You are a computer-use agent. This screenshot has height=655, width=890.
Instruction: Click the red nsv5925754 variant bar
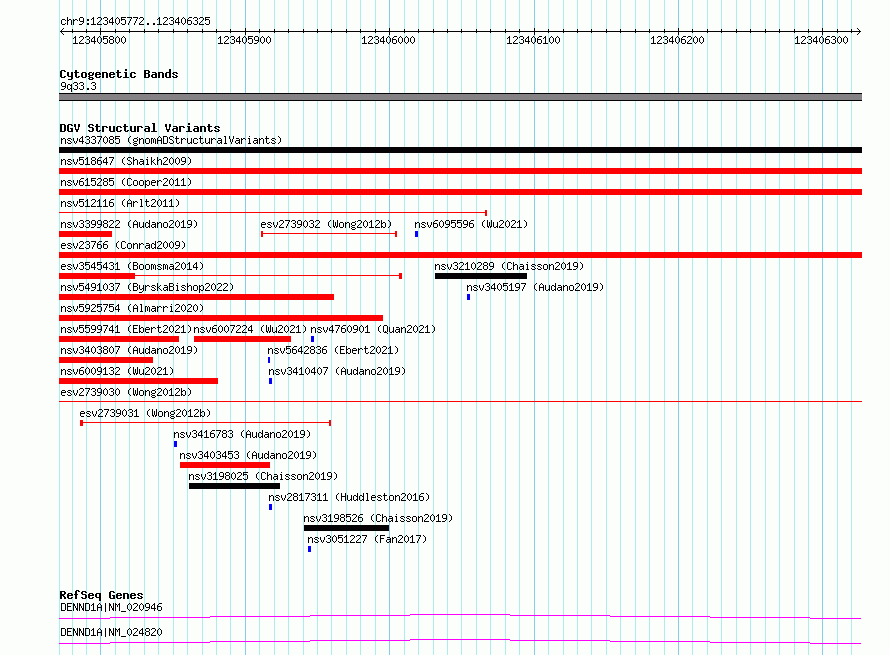coord(221,318)
